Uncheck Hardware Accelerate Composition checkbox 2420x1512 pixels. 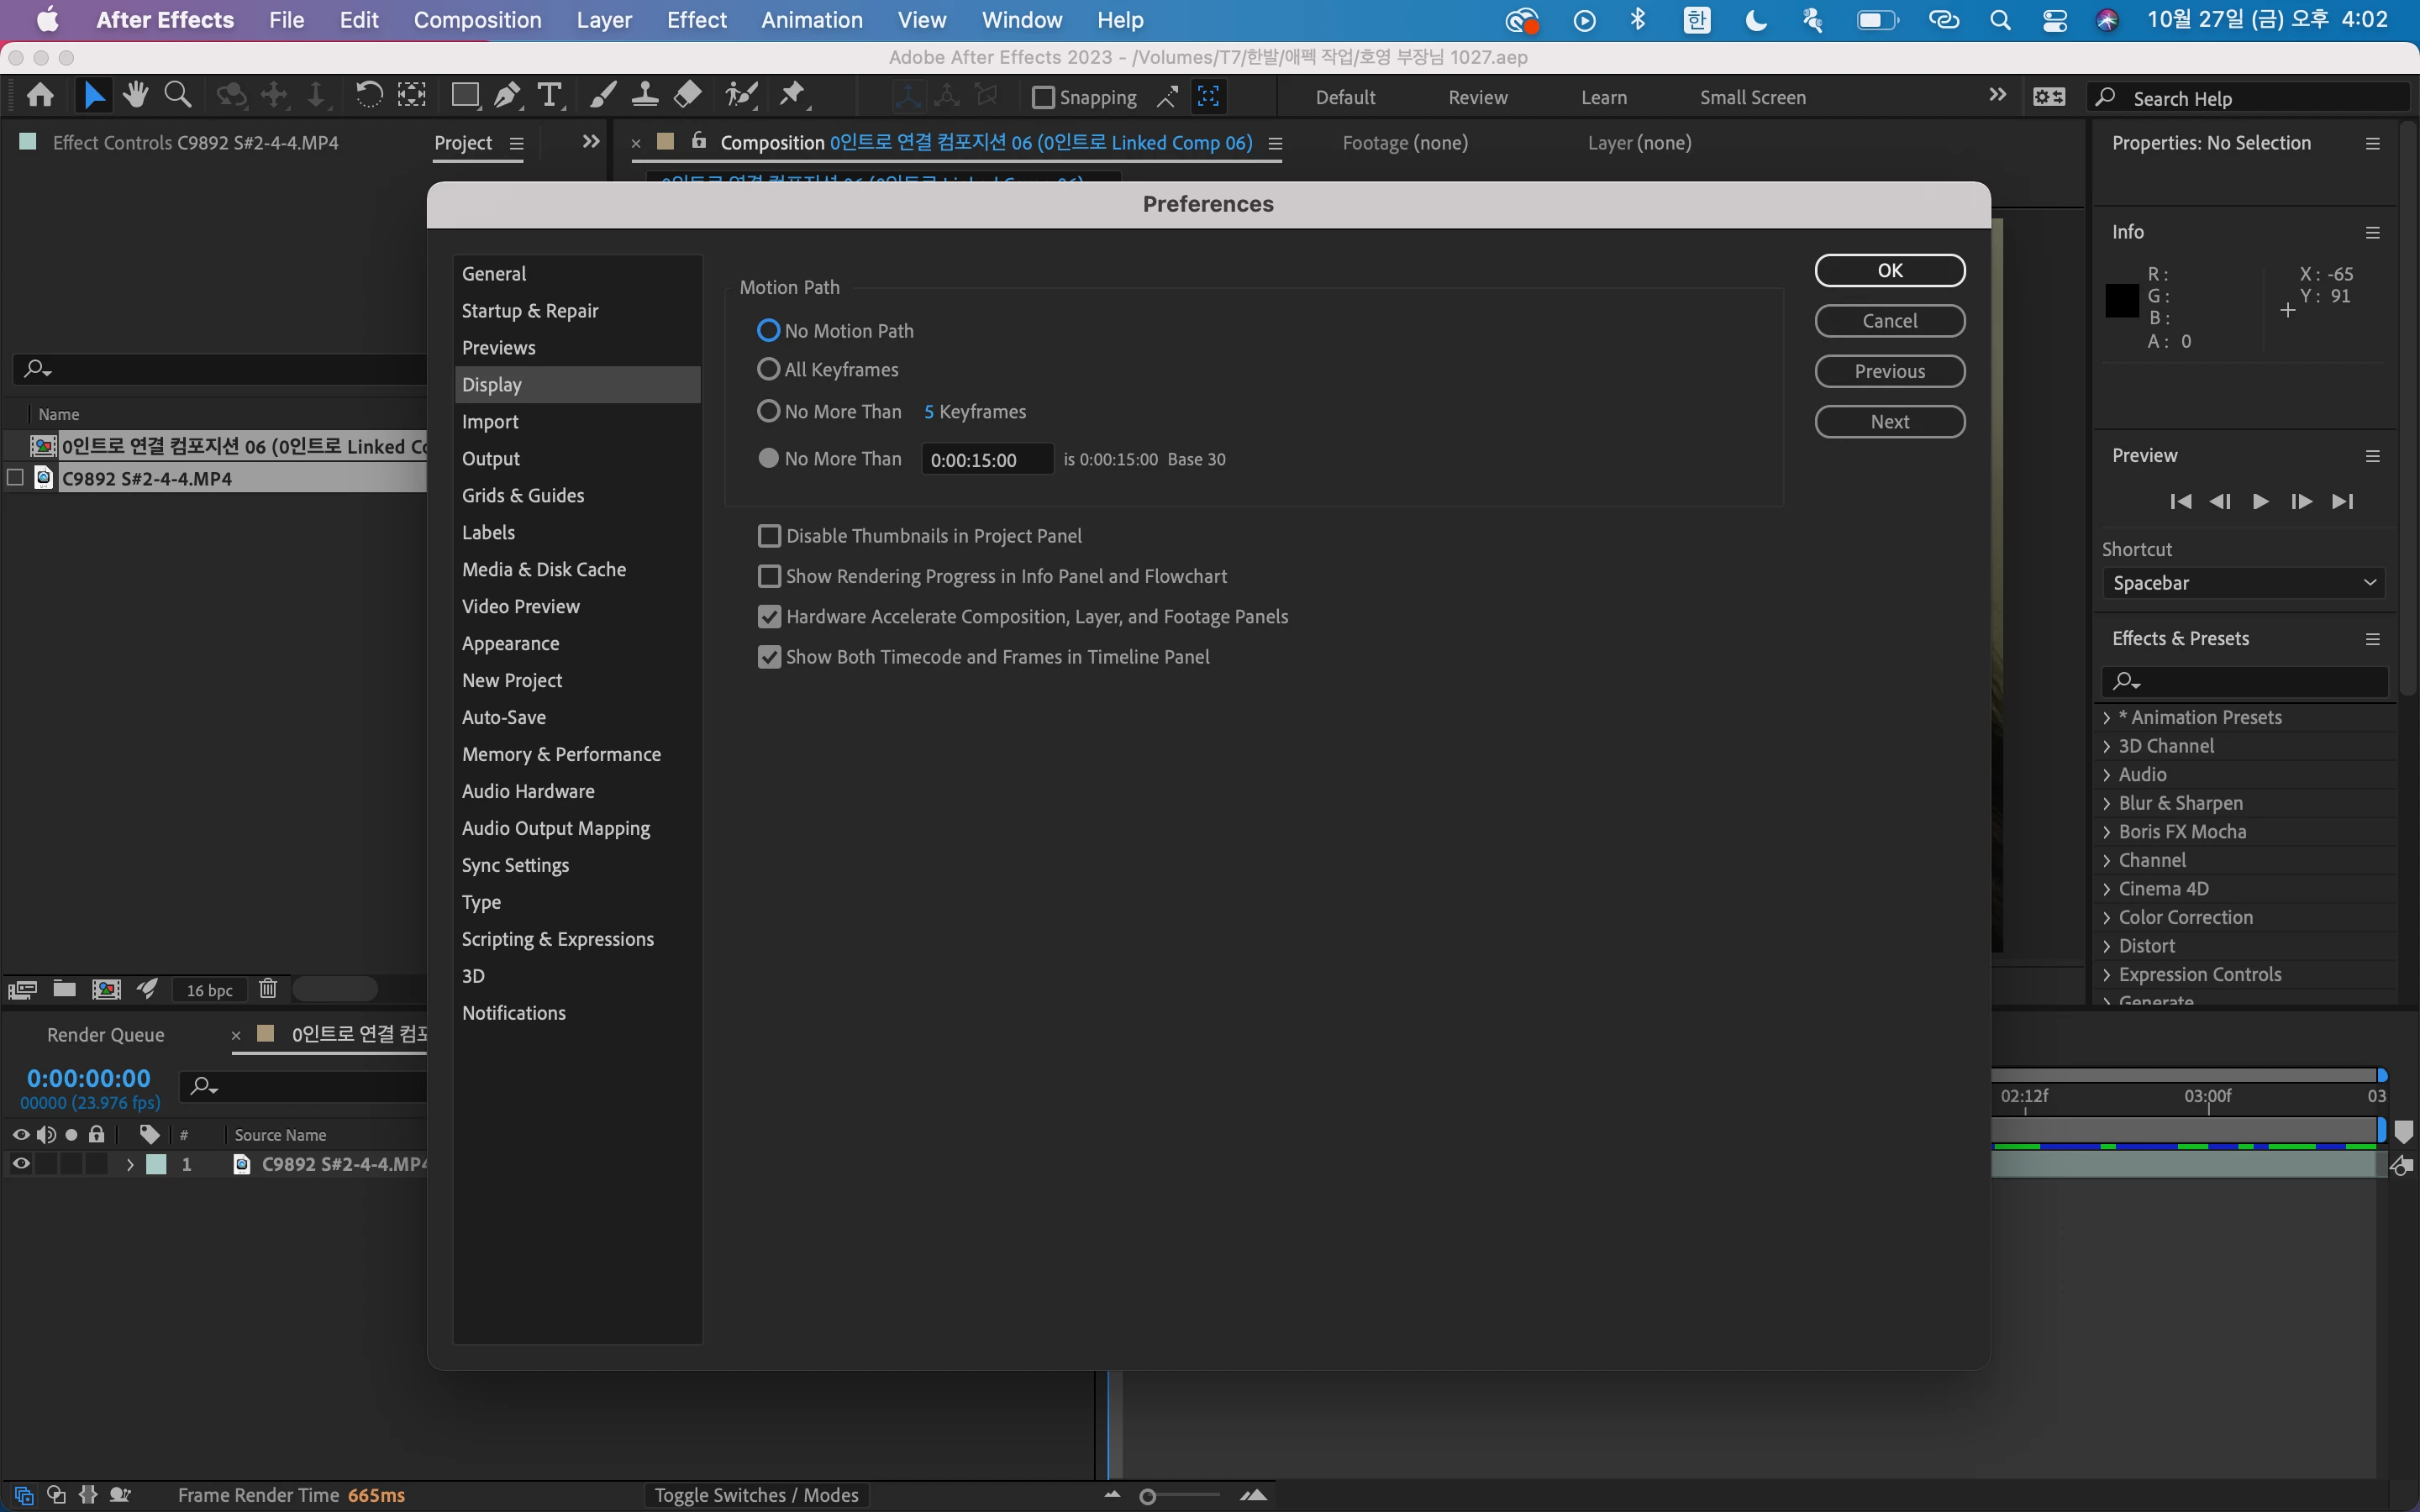click(x=769, y=617)
